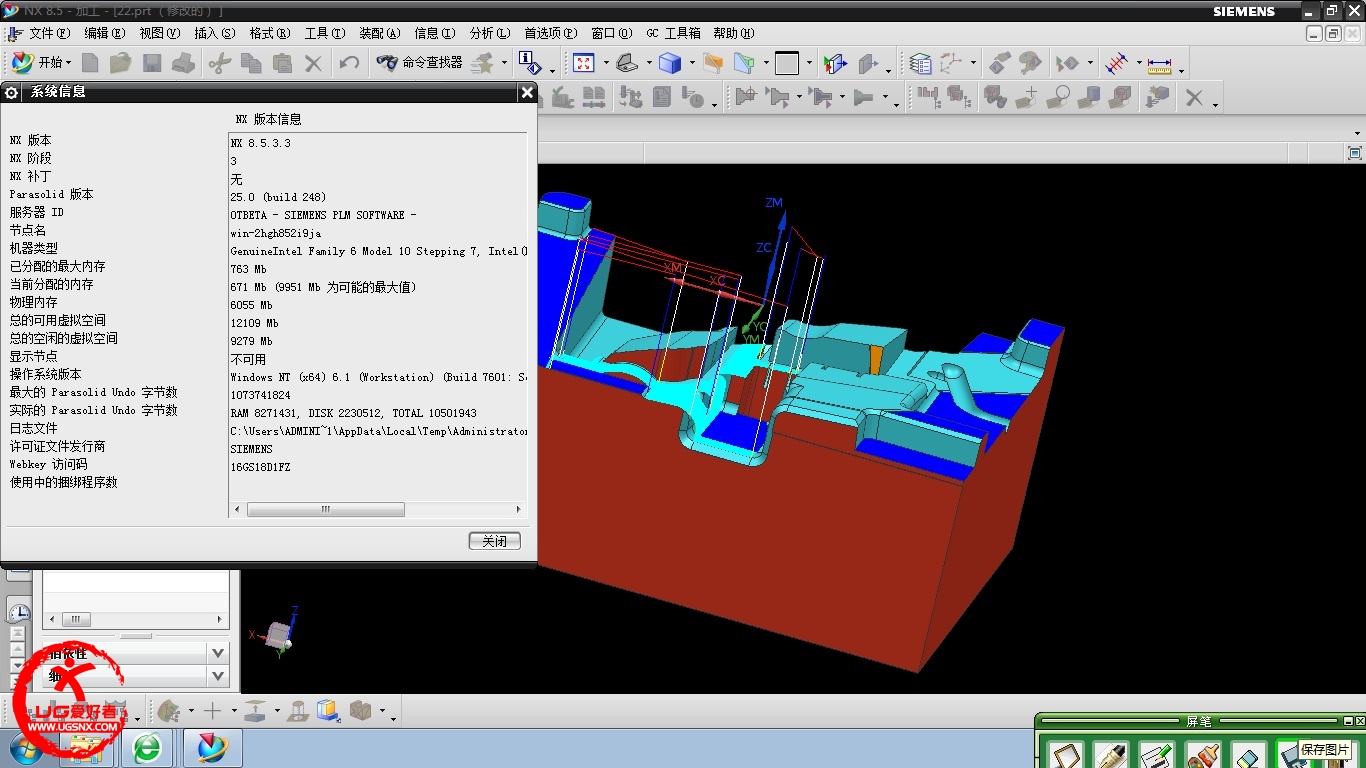Select the NX 8.5.3.3 version value
This screenshot has height=768, width=1366.
tap(261, 143)
